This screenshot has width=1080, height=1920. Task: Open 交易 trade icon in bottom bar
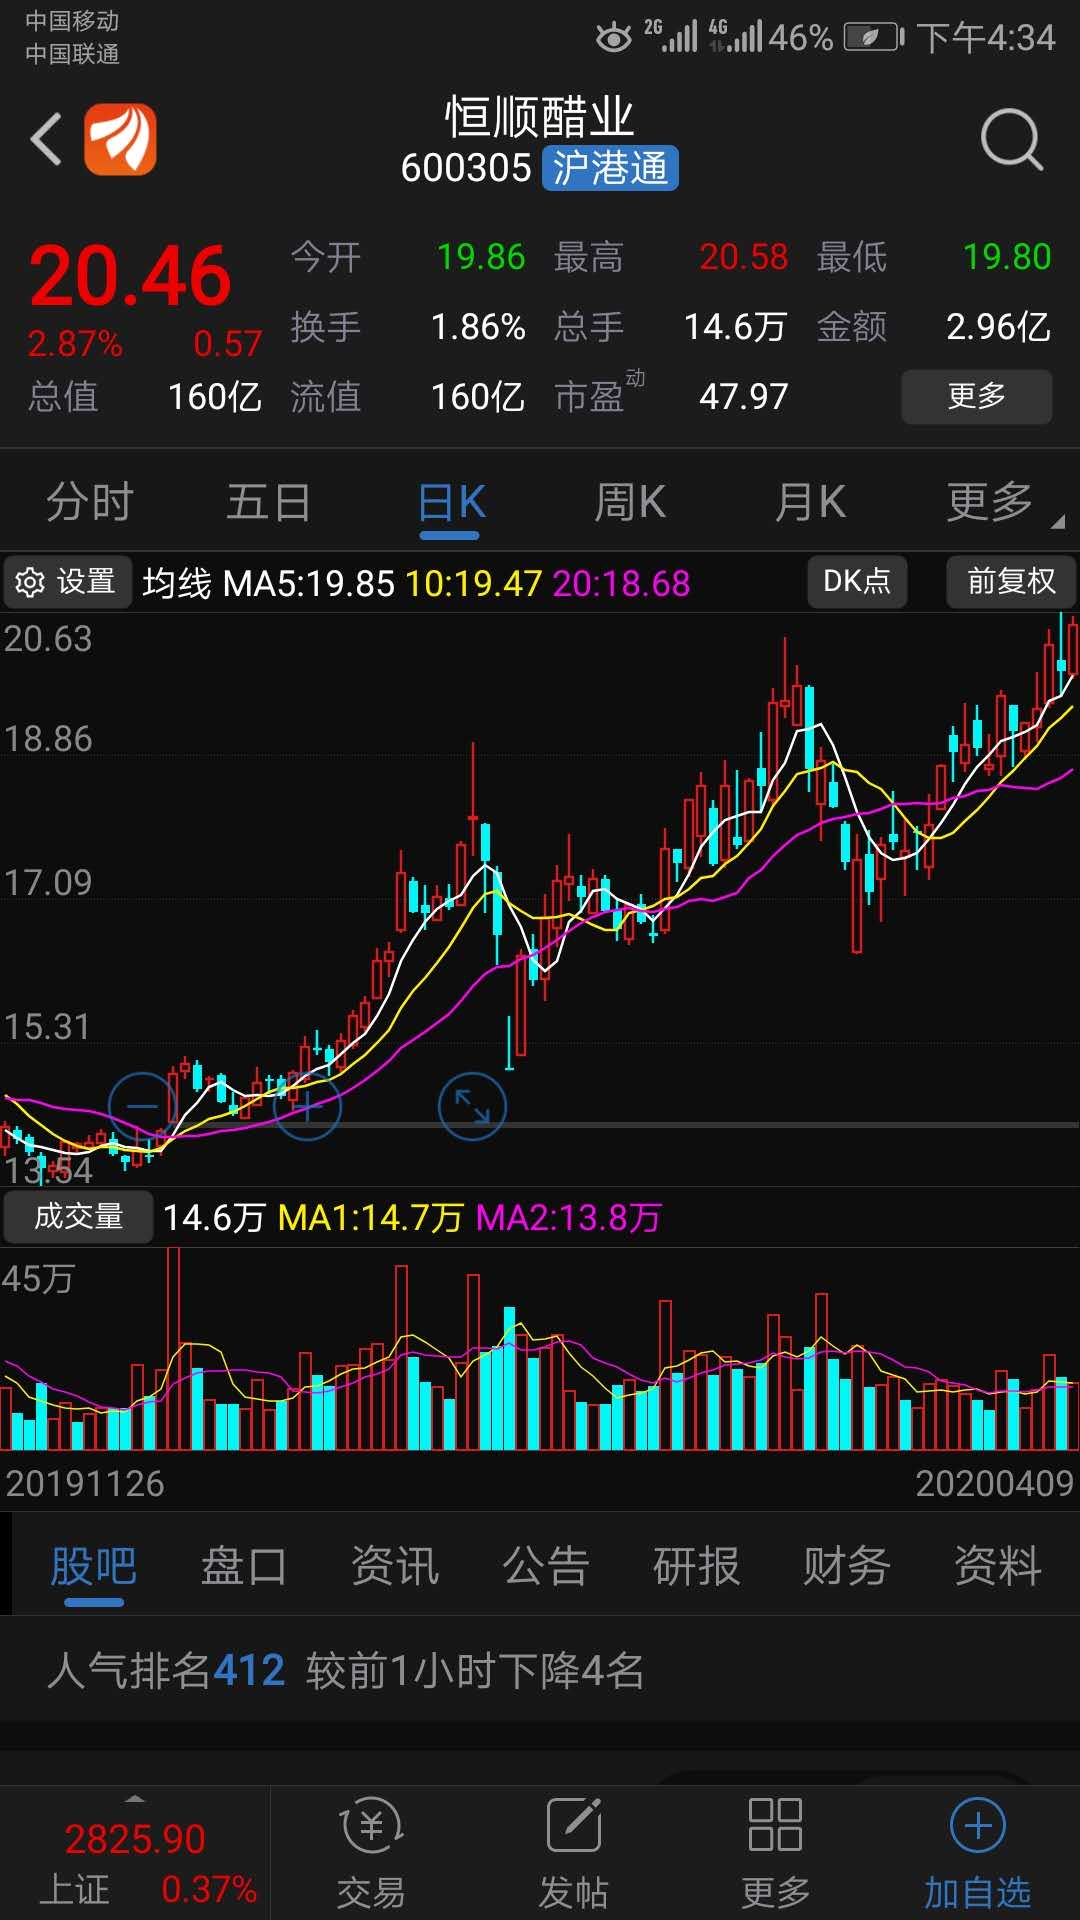[x=371, y=1852]
